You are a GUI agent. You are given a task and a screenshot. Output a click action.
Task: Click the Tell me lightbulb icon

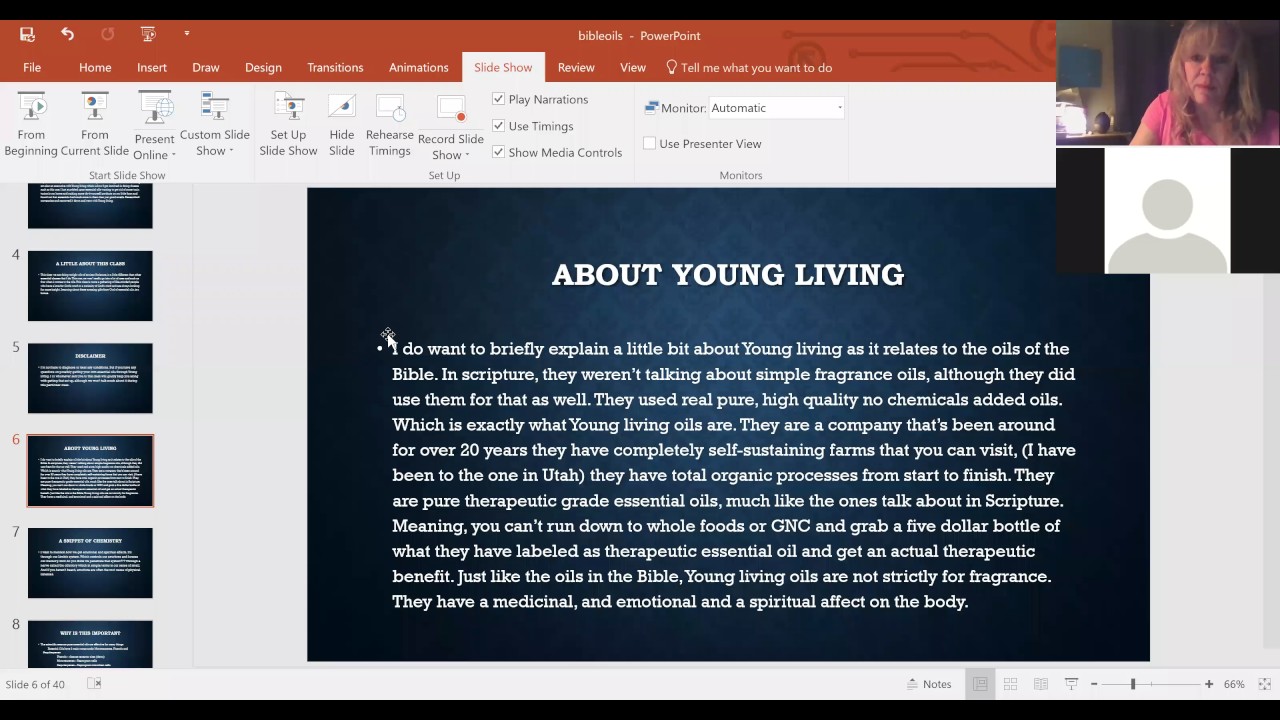click(672, 67)
